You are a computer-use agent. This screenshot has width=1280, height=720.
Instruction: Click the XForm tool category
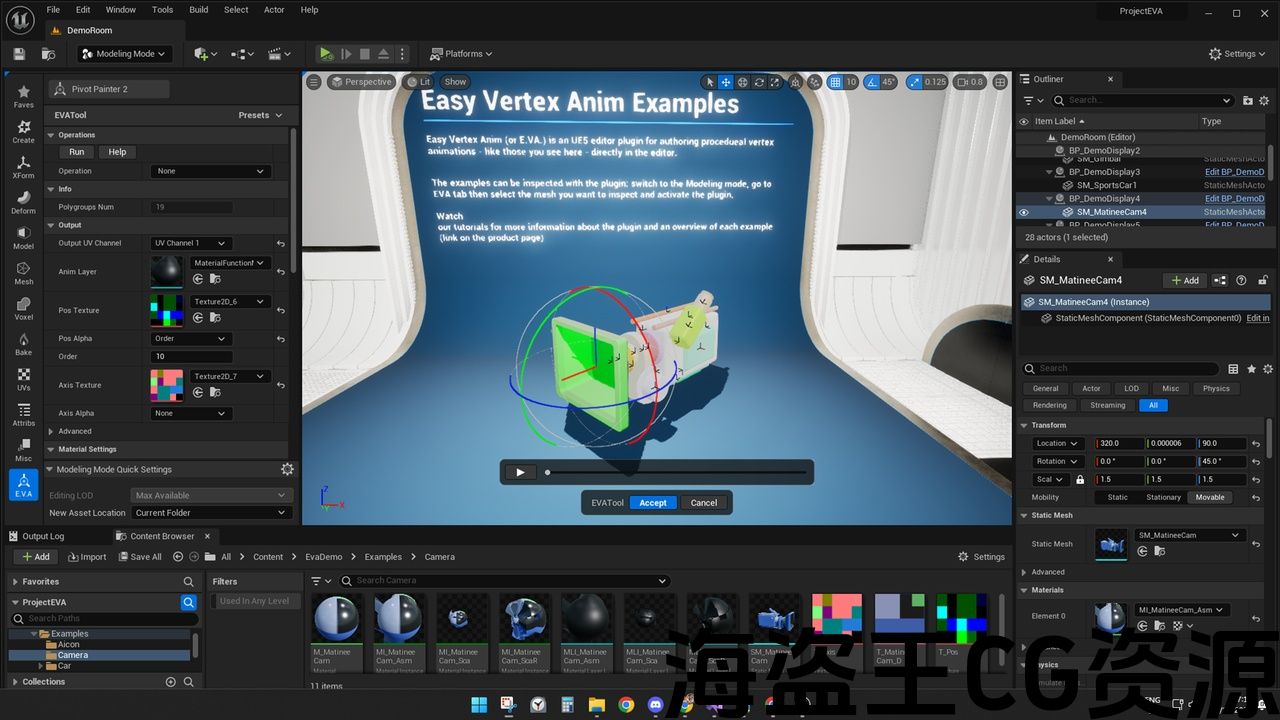point(23,164)
